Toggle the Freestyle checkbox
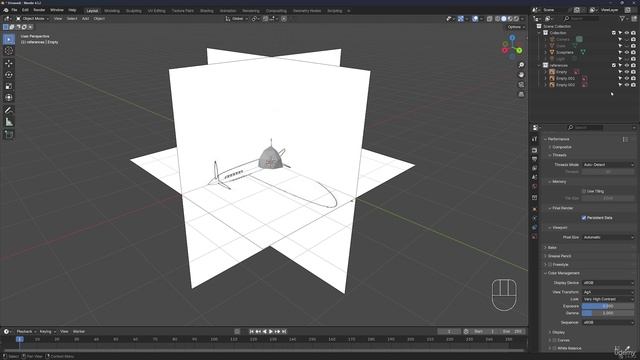Screen dimensions: 640x360 pos(550,265)
